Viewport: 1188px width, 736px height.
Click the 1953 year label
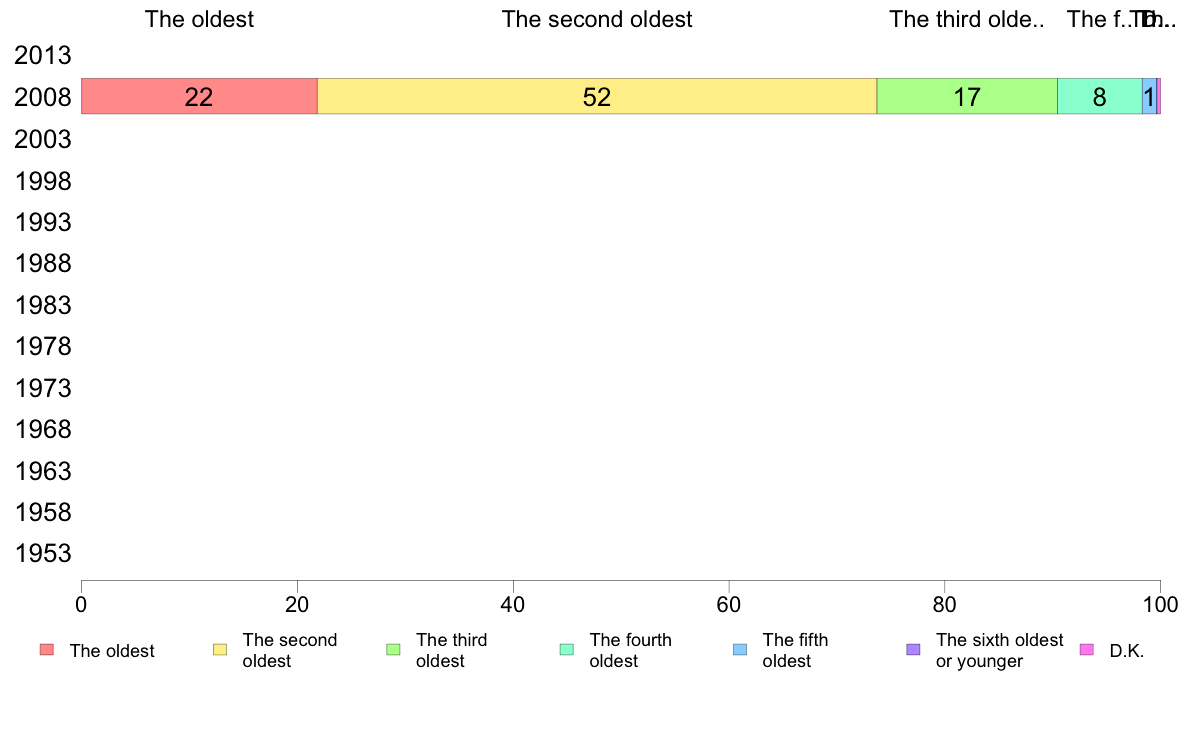[x=42, y=553]
